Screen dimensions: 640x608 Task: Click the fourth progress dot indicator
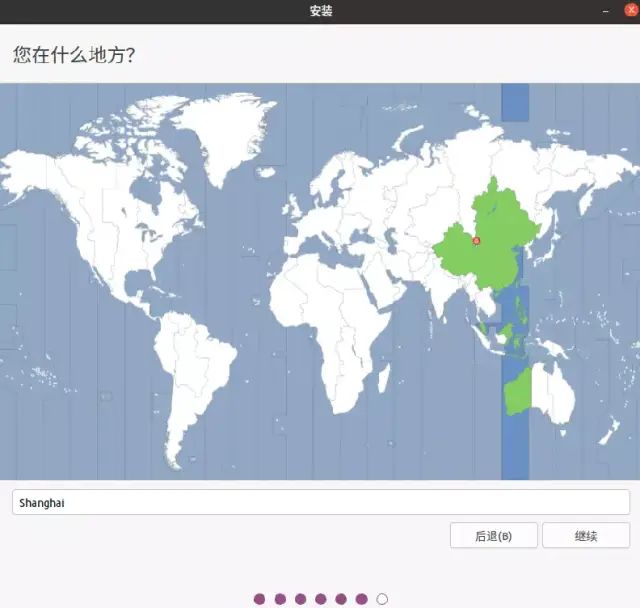coord(321,599)
